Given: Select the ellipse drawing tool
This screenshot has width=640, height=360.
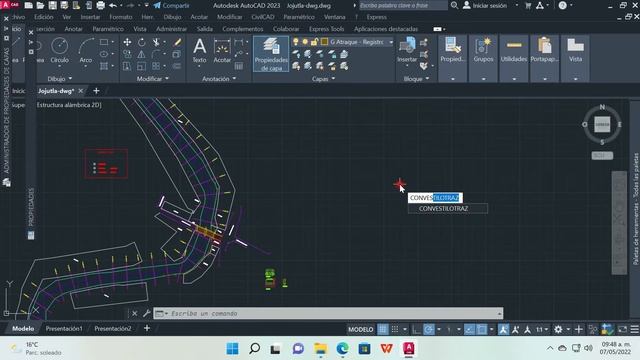Looking at the screenshot, I should [x=104, y=54].
